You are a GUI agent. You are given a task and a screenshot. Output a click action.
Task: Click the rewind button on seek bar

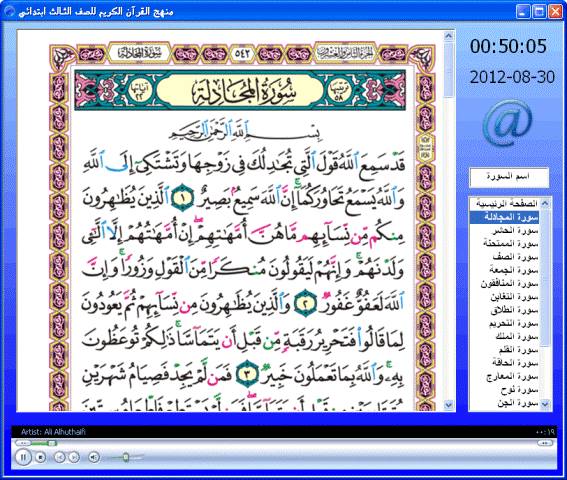point(22,443)
